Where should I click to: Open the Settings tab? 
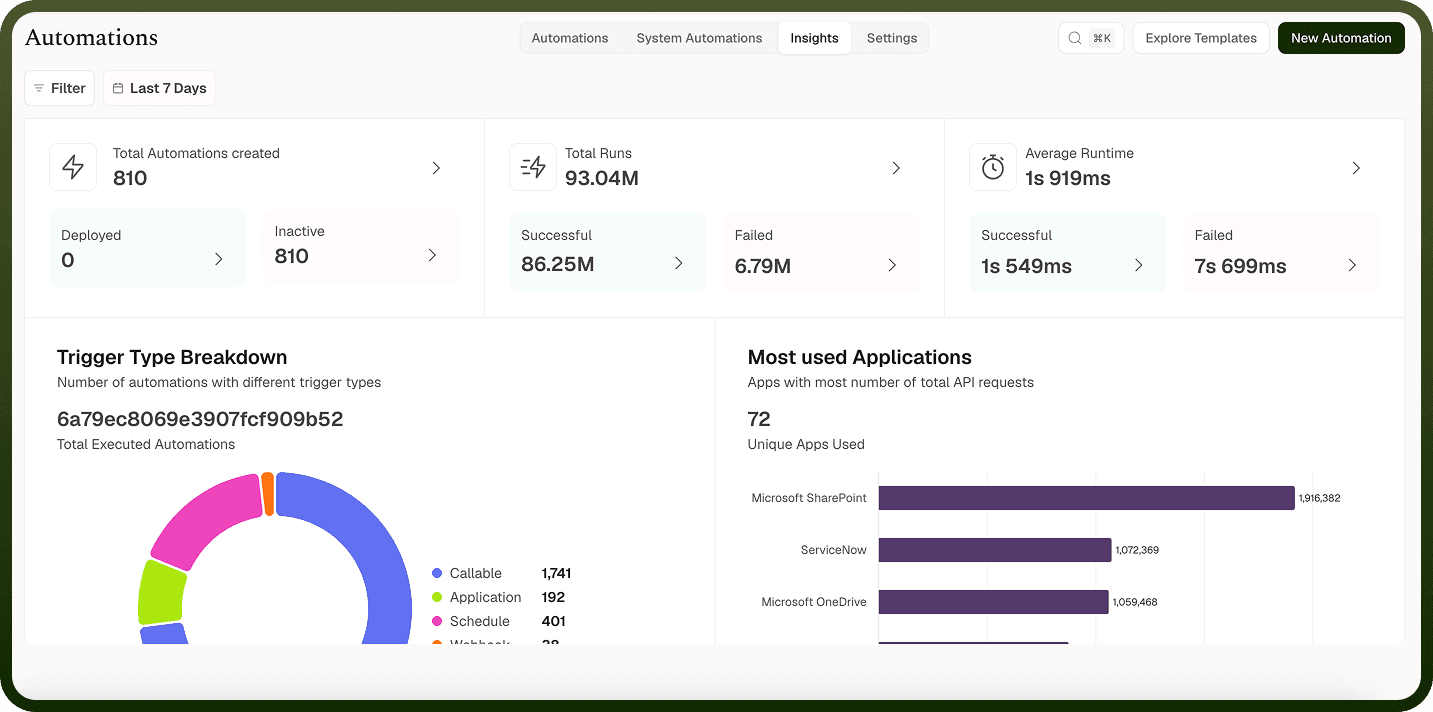pyautogui.click(x=892, y=38)
